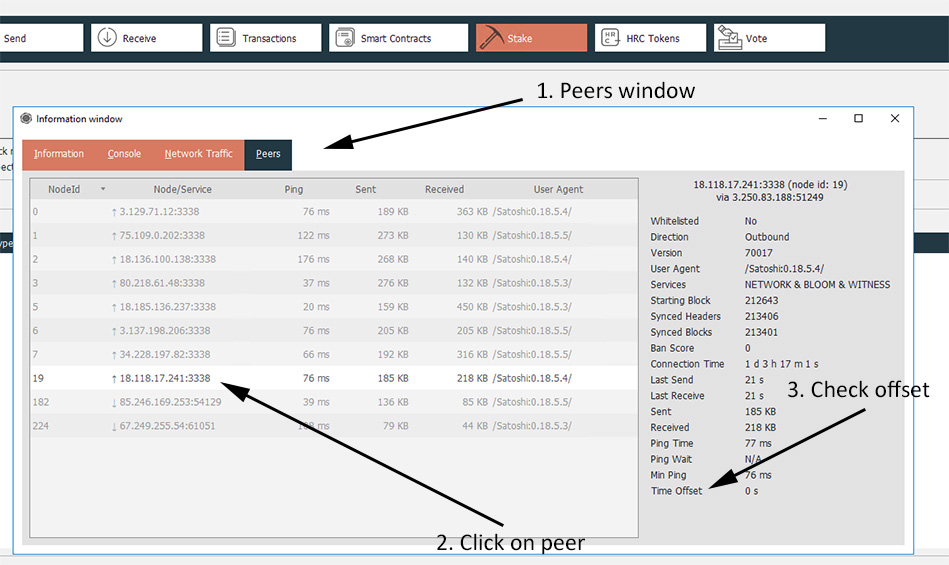Sort peers by Ping column header
The image size is (949, 565).
point(293,189)
